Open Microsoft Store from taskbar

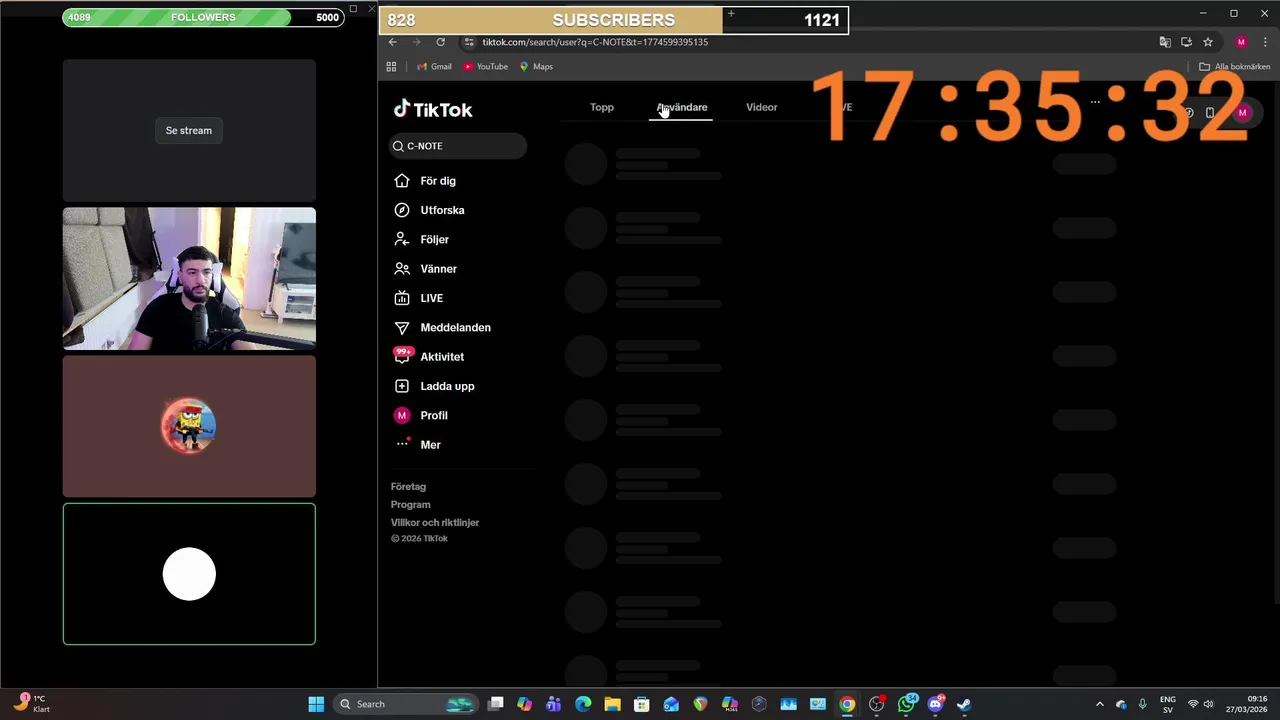pyautogui.click(x=642, y=704)
